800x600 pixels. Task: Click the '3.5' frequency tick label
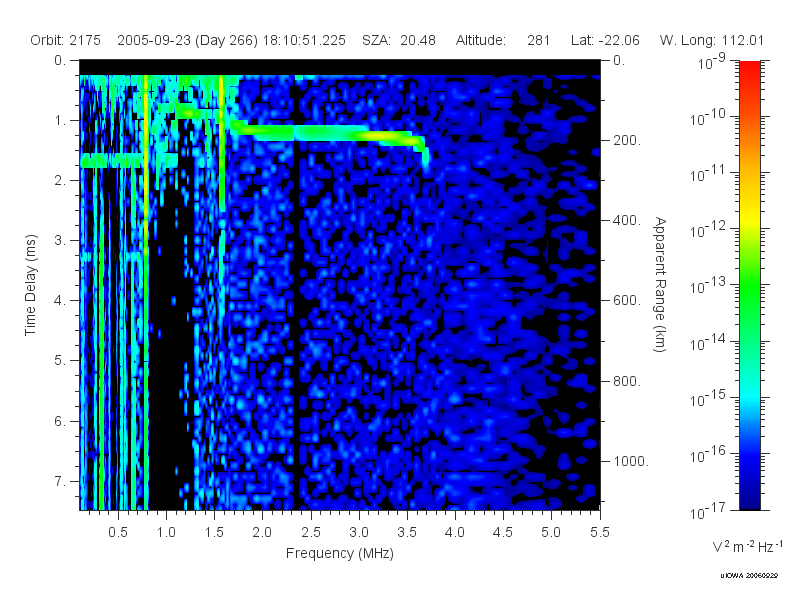coord(407,532)
